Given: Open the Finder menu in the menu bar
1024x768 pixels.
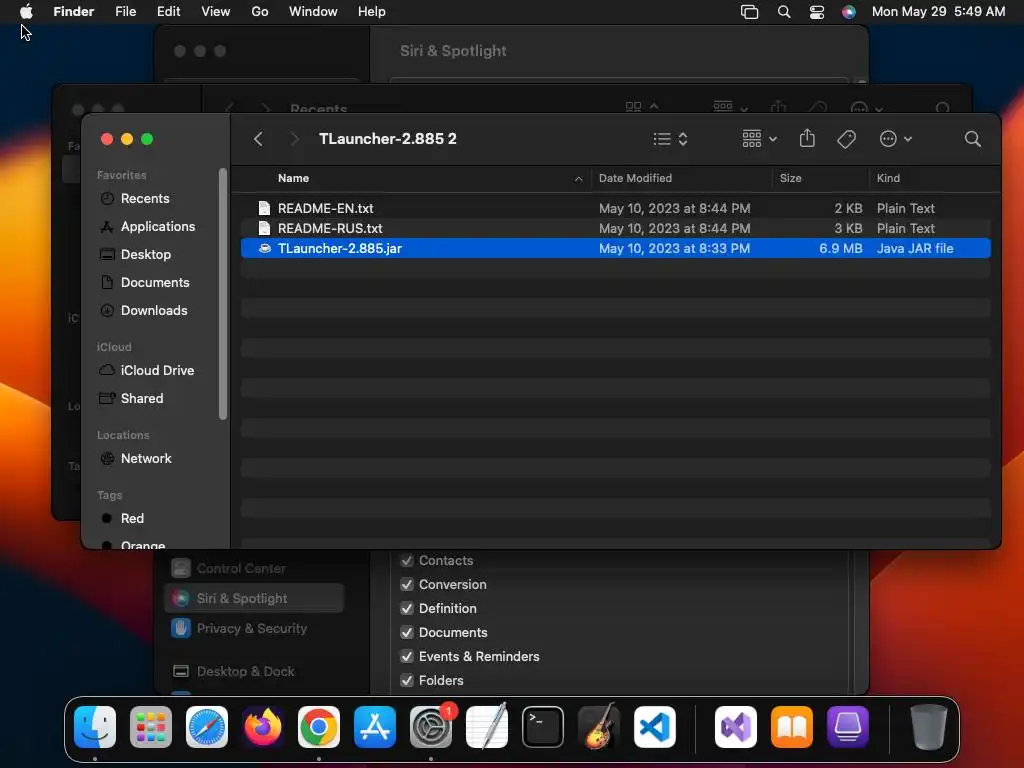Looking at the screenshot, I should coord(74,11).
